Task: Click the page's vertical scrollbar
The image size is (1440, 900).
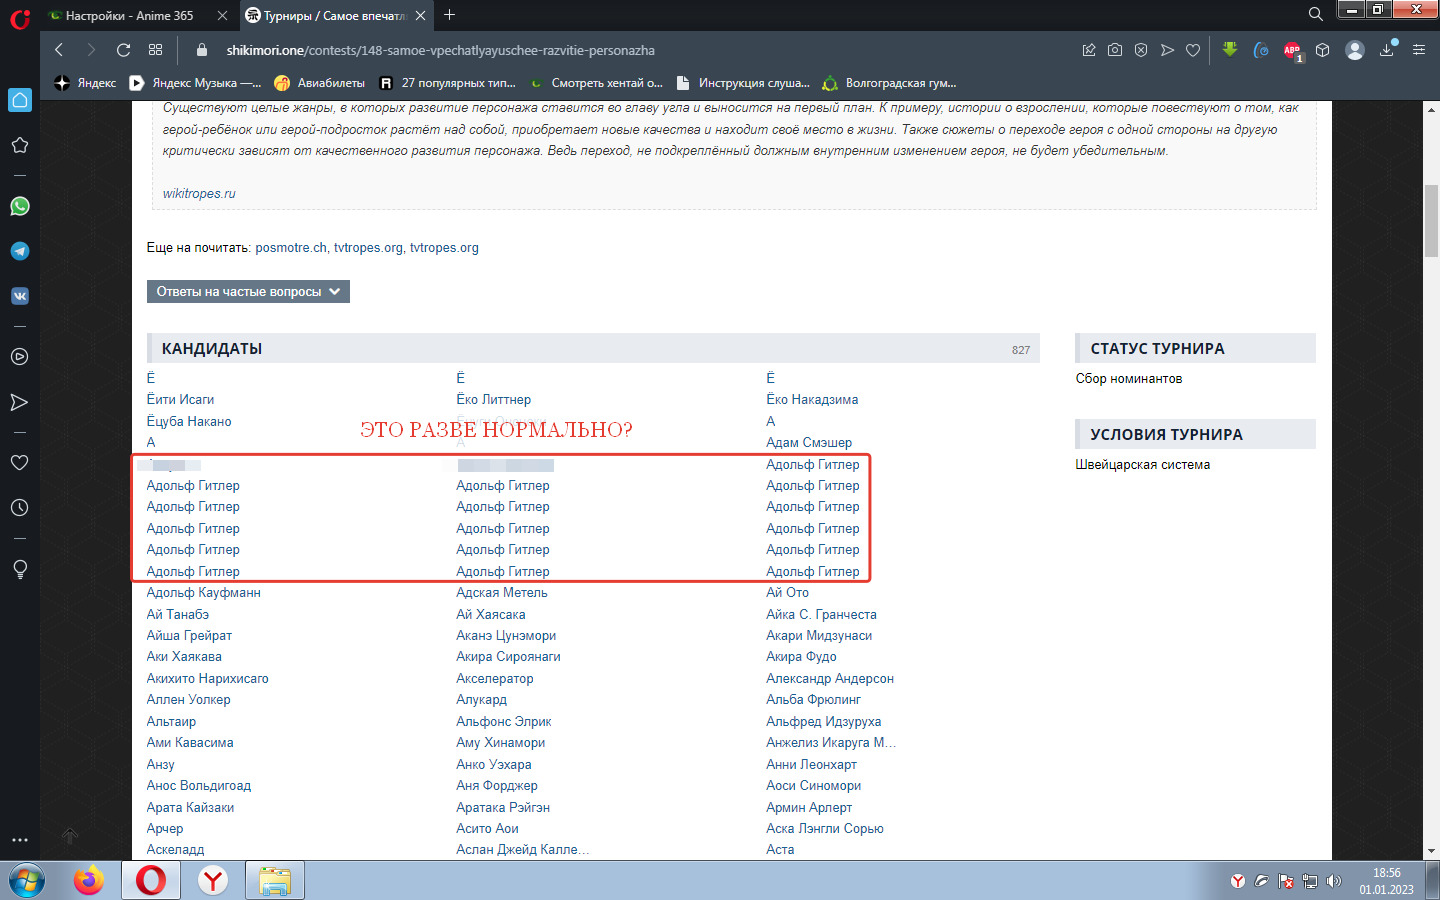Action: click(x=1431, y=222)
